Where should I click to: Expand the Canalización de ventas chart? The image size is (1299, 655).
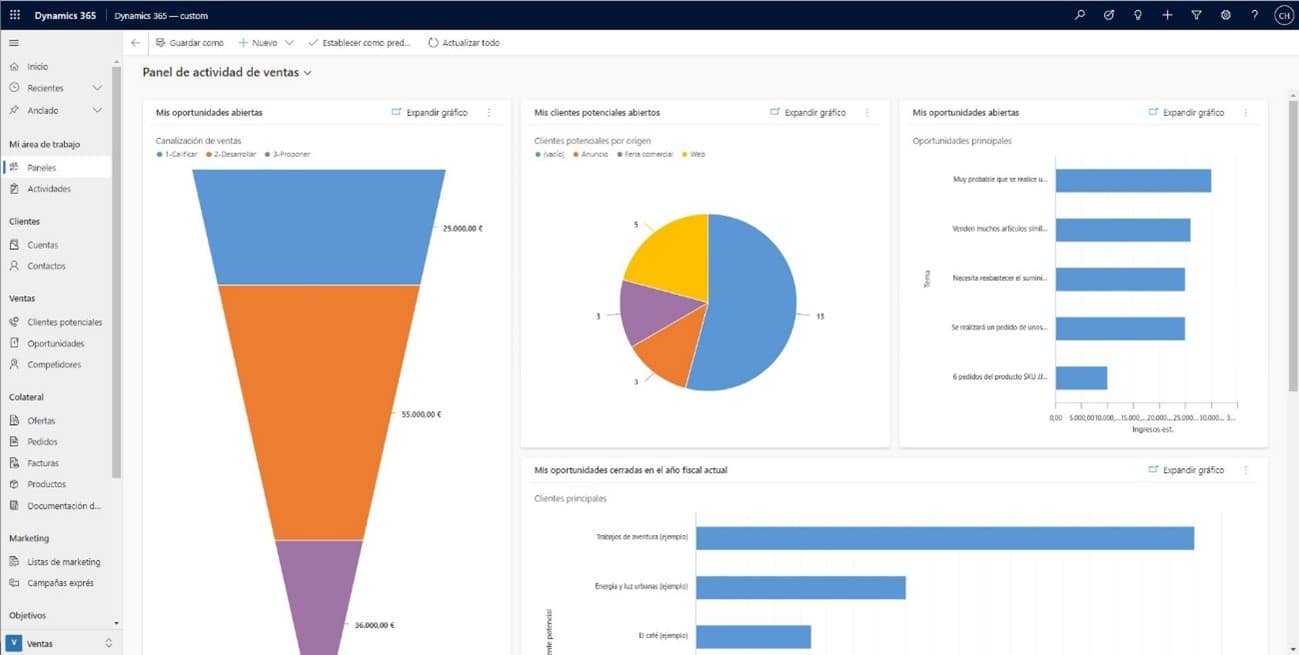(429, 113)
